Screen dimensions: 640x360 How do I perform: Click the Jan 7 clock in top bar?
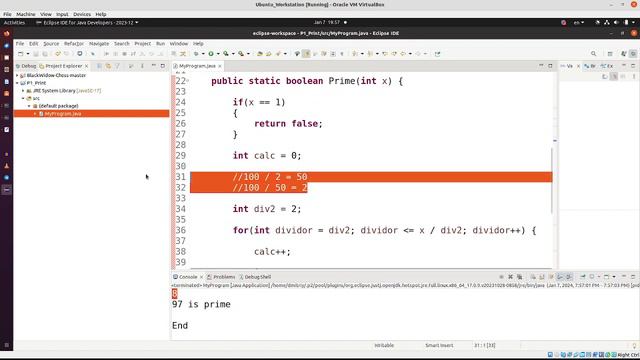[327, 22]
